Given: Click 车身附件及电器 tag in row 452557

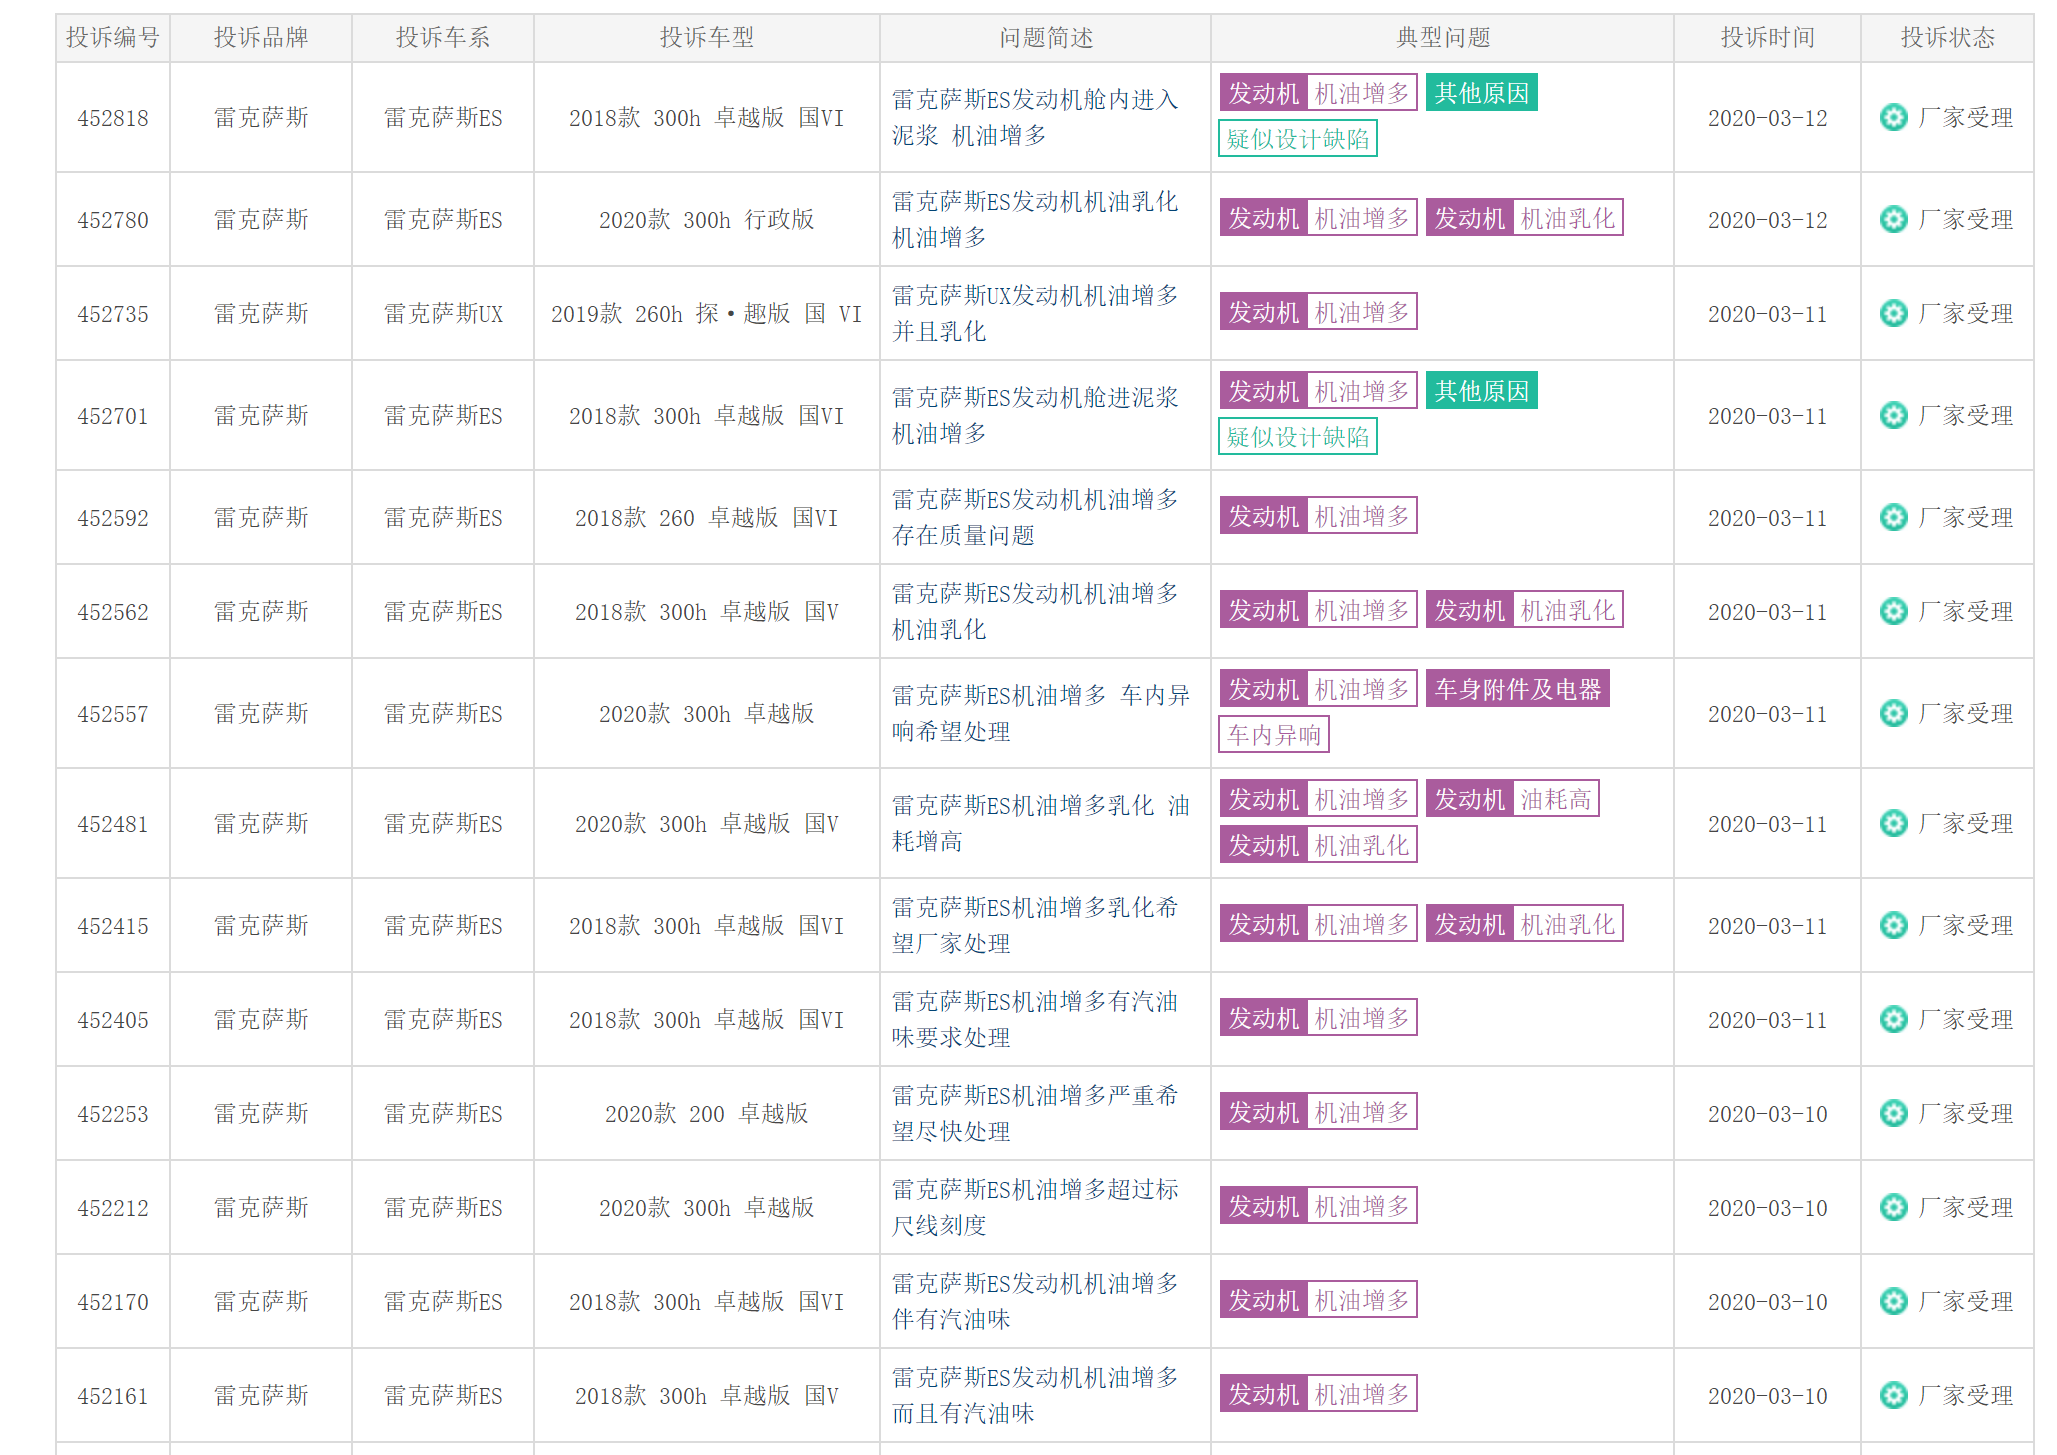Looking at the screenshot, I should point(1517,689).
